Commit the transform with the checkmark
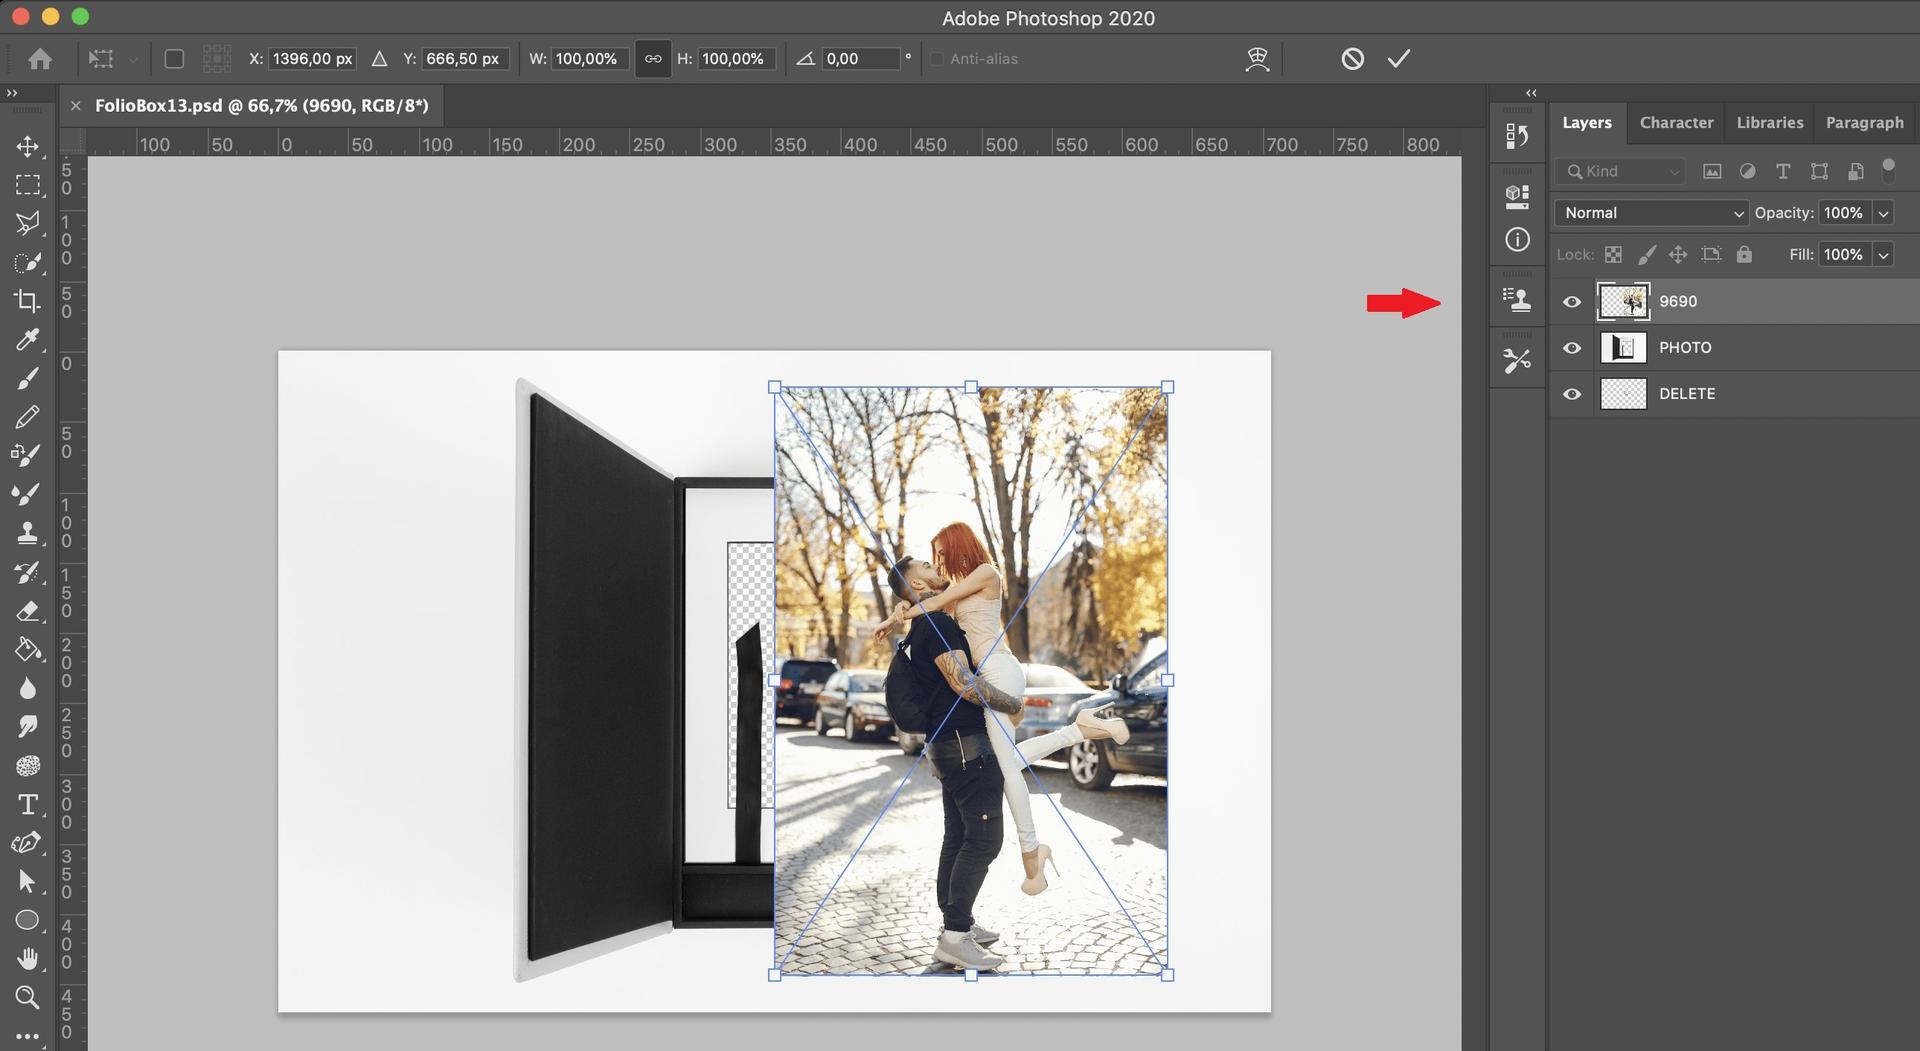 [x=1398, y=58]
